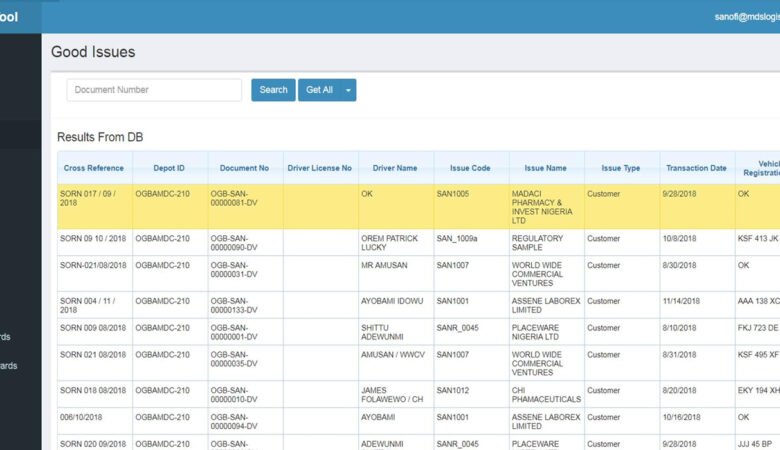Viewport: 780px width, 450px height.
Task: Click the Get All button
Action: pyautogui.click(x=319, y=90)
